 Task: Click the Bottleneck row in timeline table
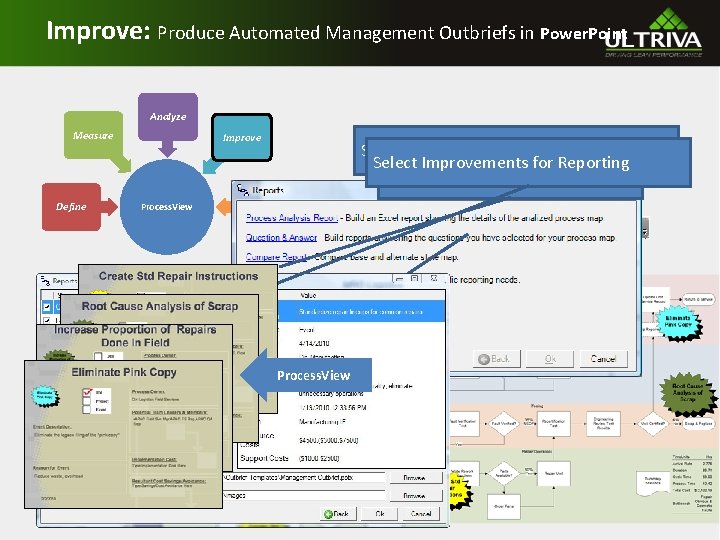(692, 502)
